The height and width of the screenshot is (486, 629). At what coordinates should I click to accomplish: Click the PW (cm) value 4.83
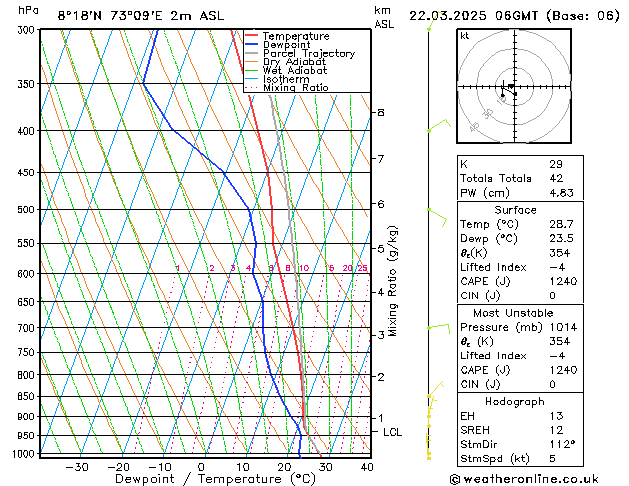click(x=561, y=193)
